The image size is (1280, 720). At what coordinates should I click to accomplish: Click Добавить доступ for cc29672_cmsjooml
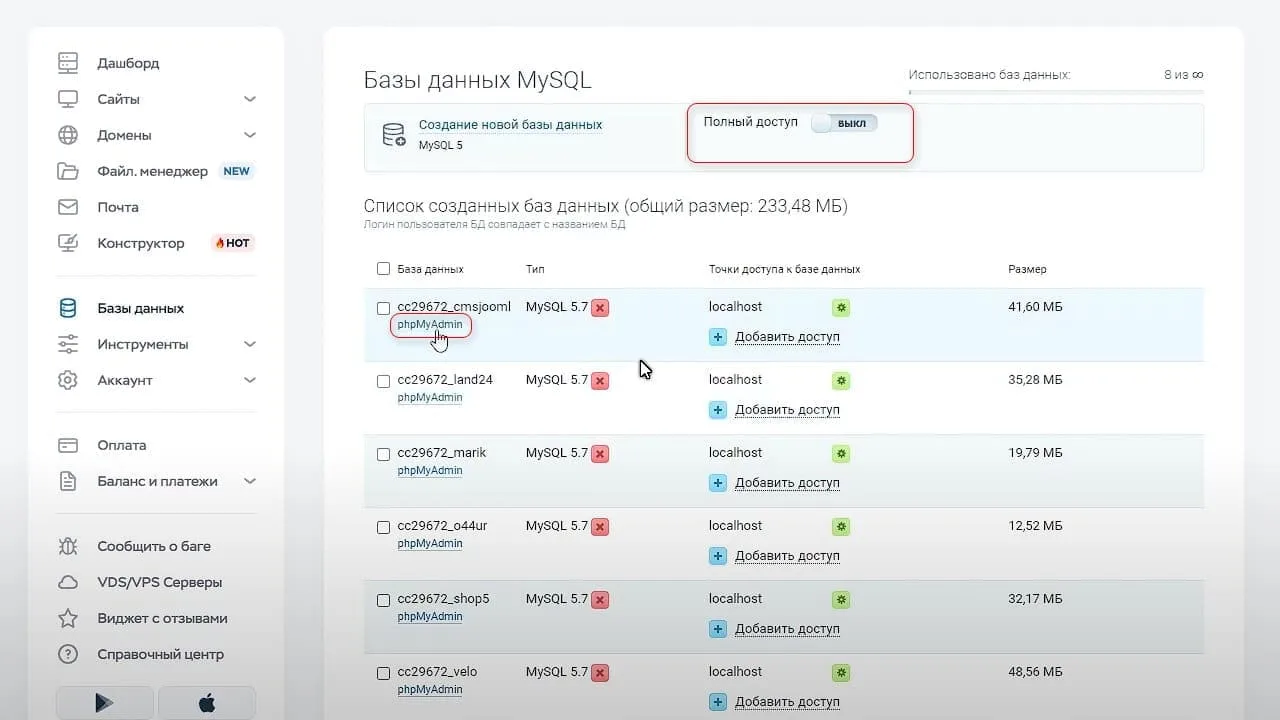787,337
